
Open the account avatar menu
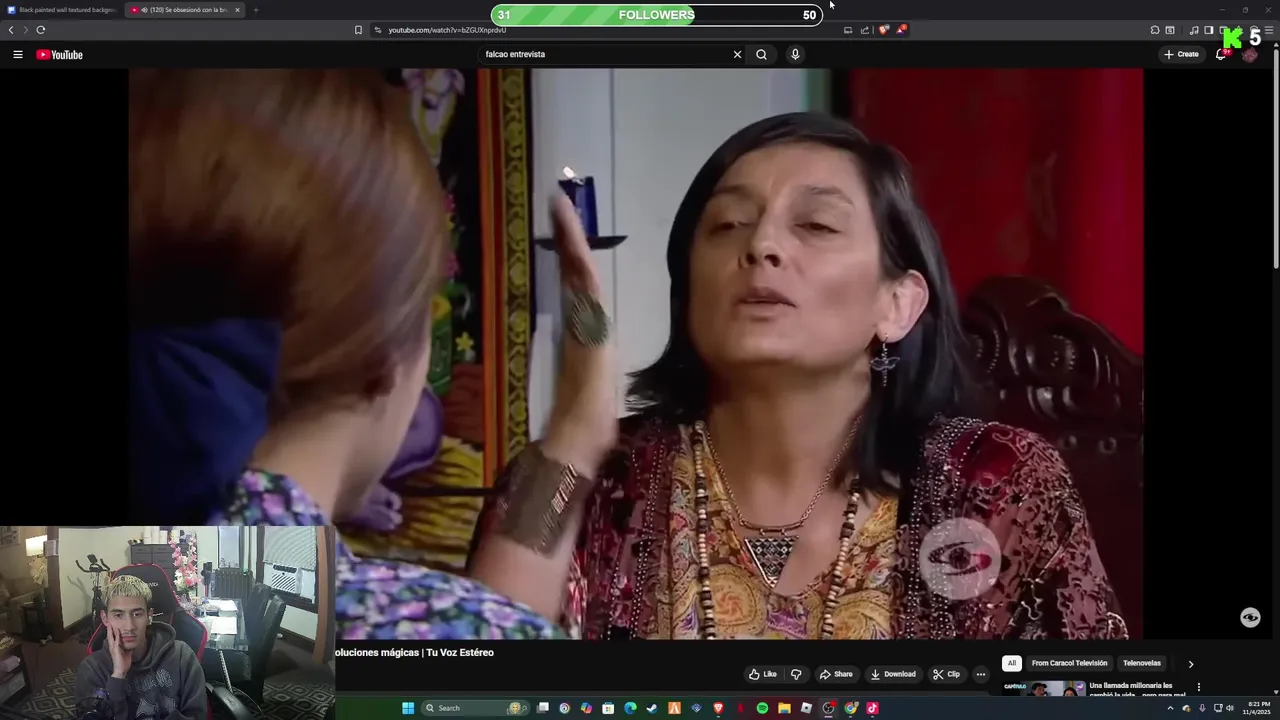[x=1250, y=54]
